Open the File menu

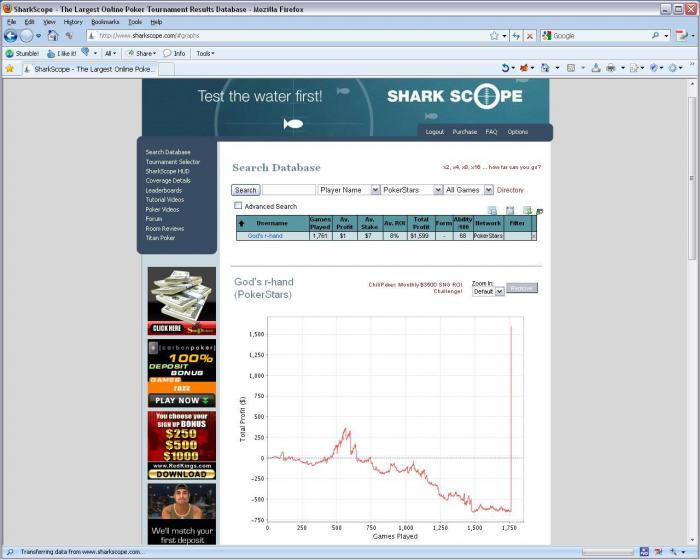(x=12, y=22)
